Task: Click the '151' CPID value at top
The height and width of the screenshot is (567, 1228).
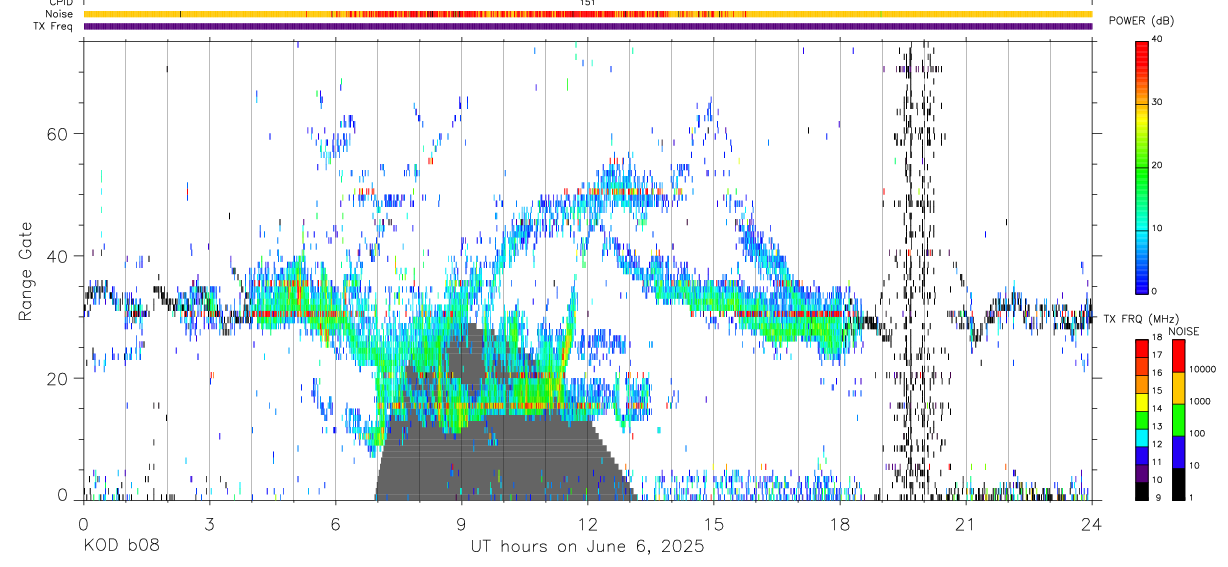Action: click(587, 3)
